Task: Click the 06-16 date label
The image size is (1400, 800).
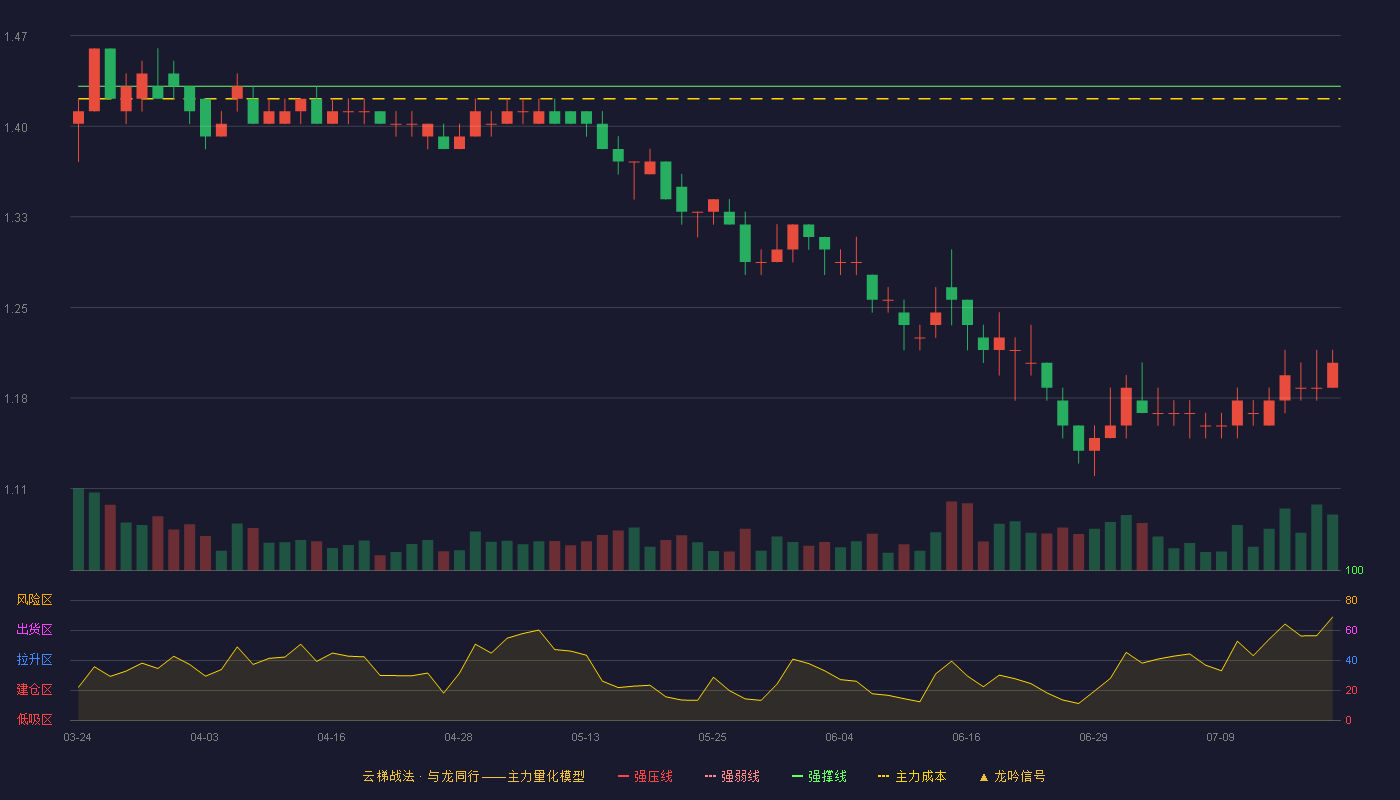Action: 966,737
